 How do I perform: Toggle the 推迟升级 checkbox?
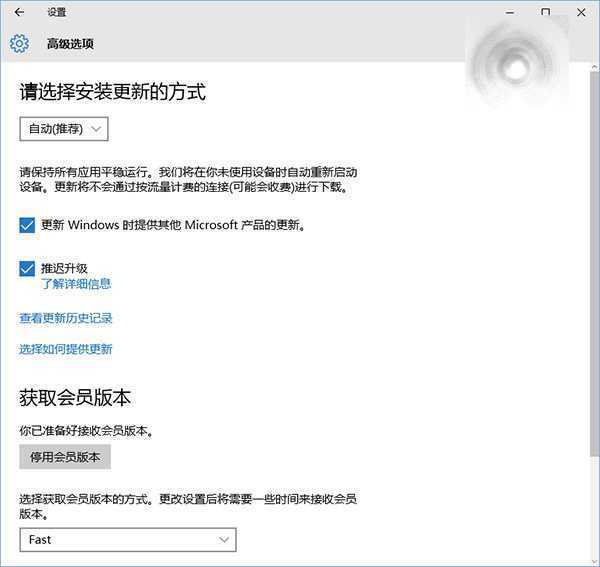coord(27,269)
